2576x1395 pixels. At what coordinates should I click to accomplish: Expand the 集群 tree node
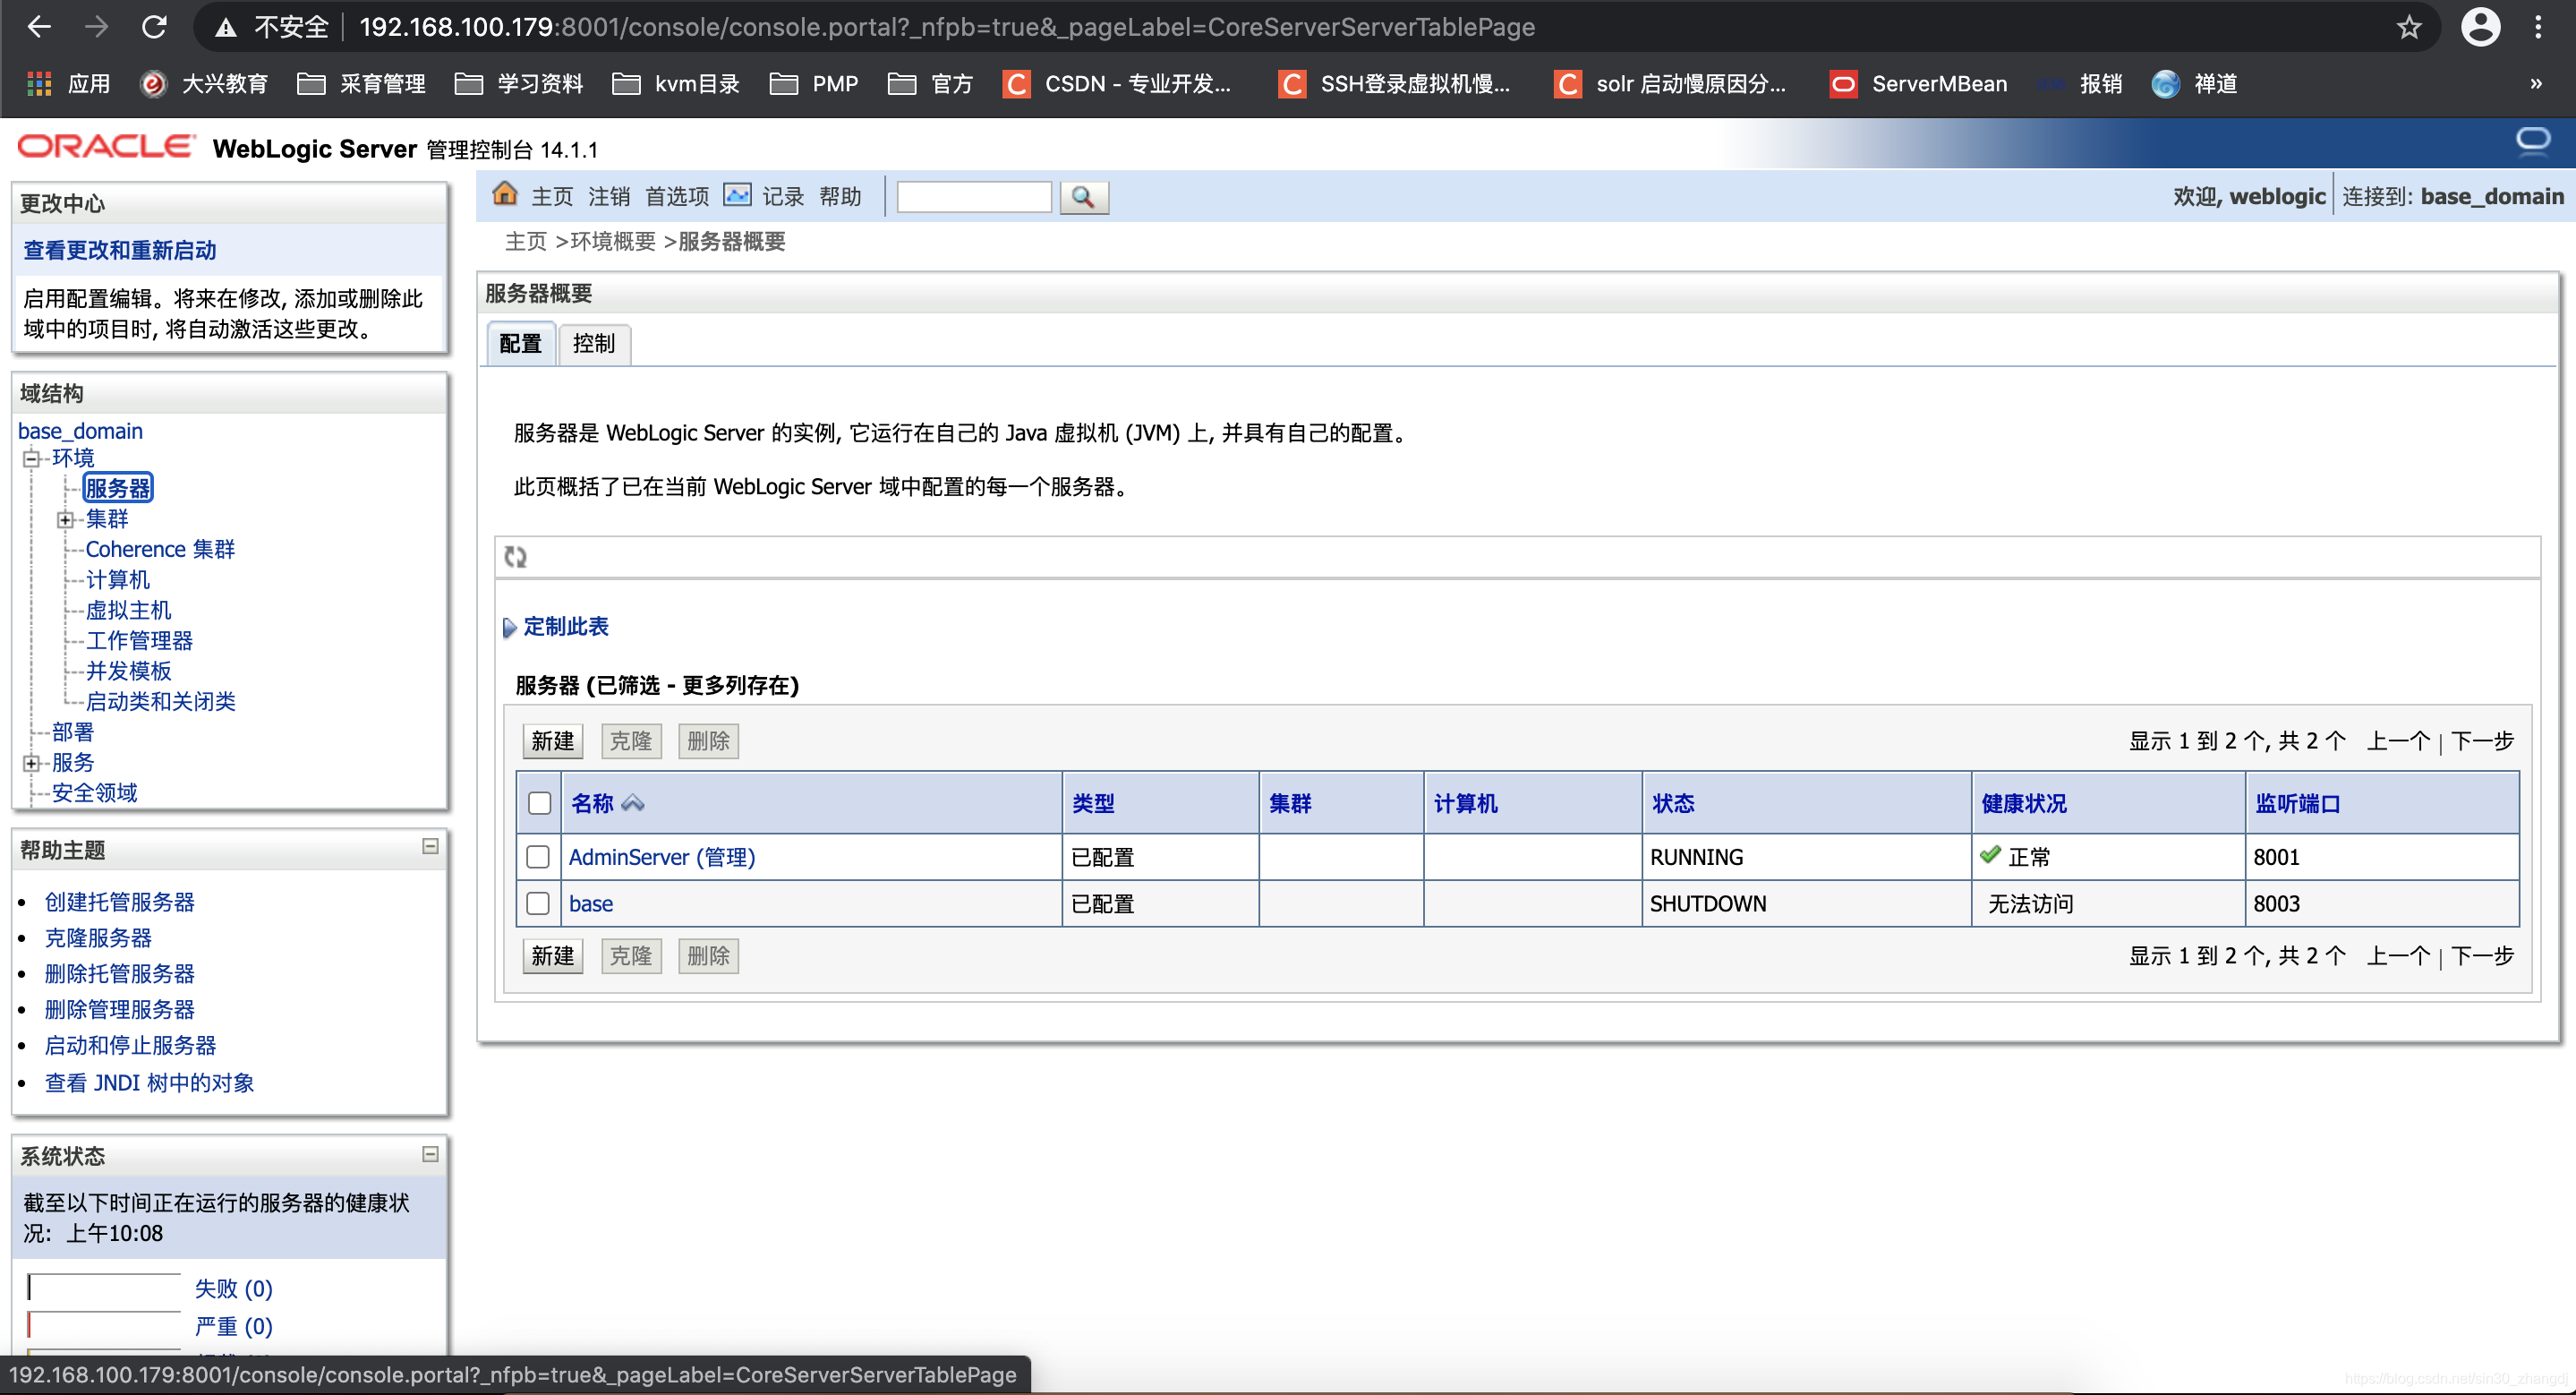tap(65, 519)
